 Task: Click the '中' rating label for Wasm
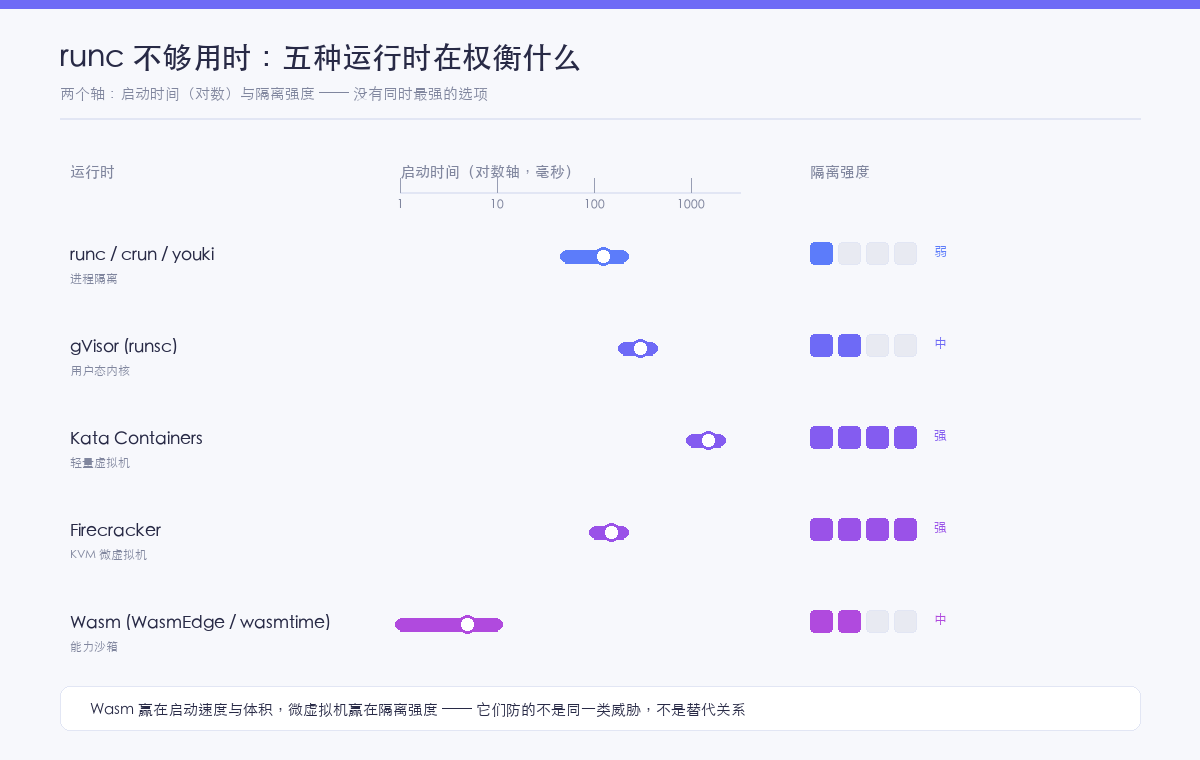940,620
